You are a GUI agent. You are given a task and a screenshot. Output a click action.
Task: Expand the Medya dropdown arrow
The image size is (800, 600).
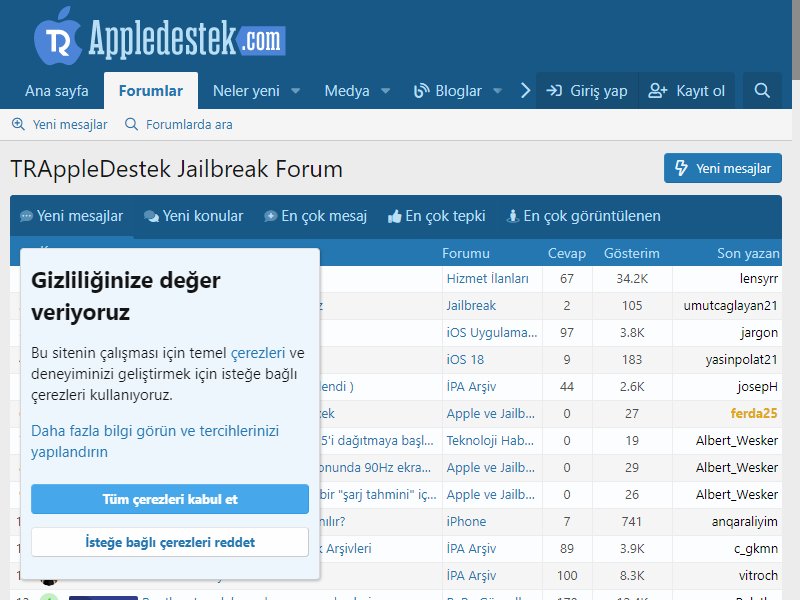coord(386,91)
